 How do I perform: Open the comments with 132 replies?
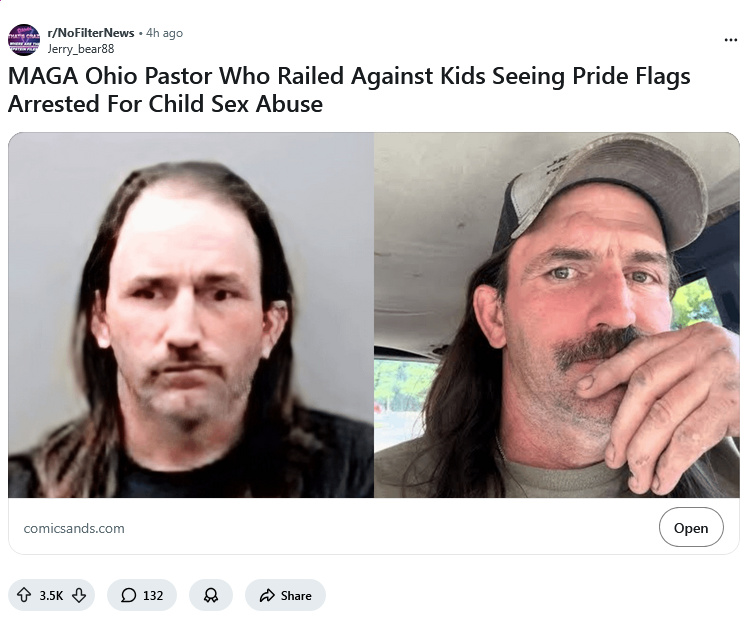(142, 595)
